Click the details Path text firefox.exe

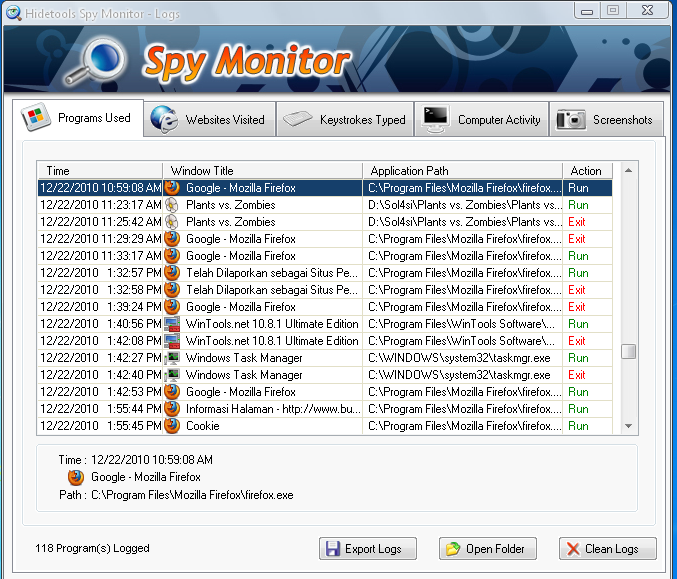[x=192, y=495]
